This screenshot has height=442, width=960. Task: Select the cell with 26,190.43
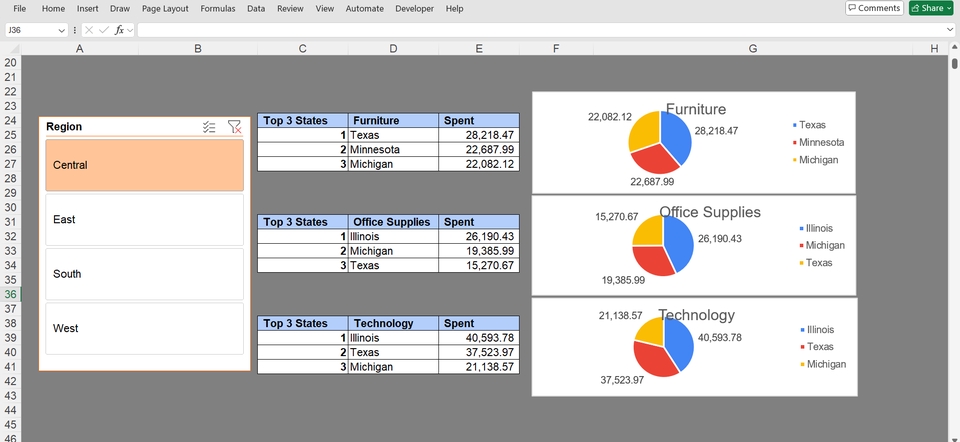point(479,237)
